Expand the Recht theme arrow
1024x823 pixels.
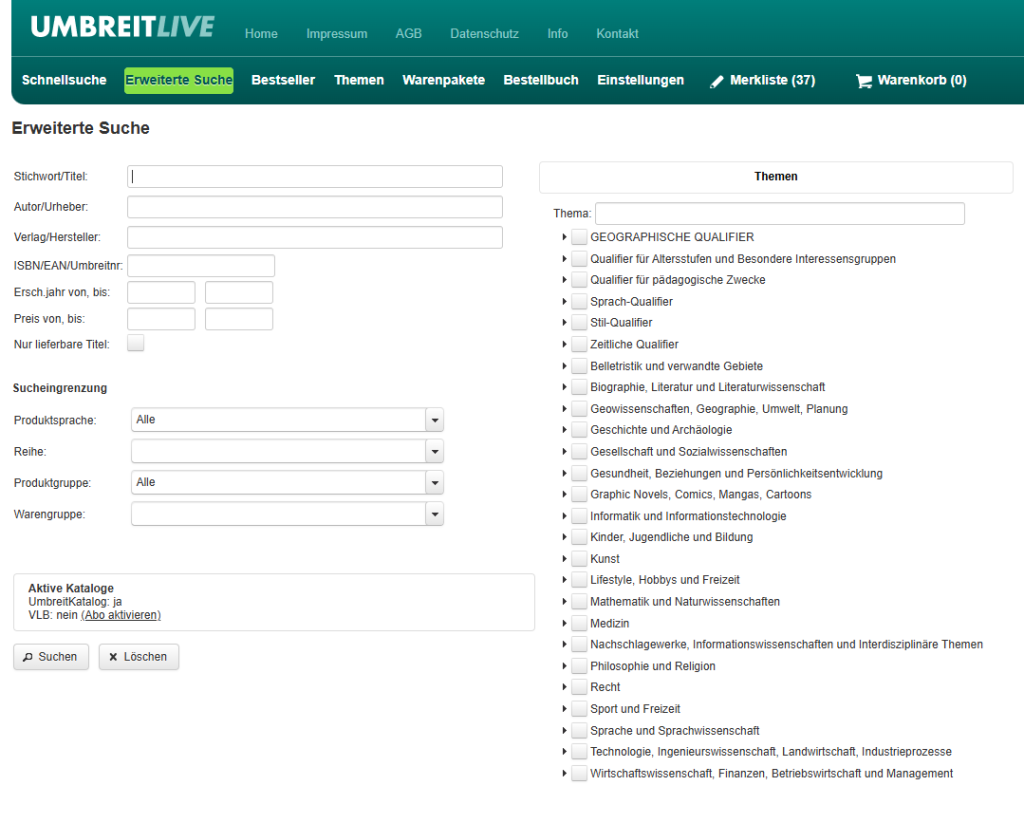pyautogui.click(x=564, y=687)
